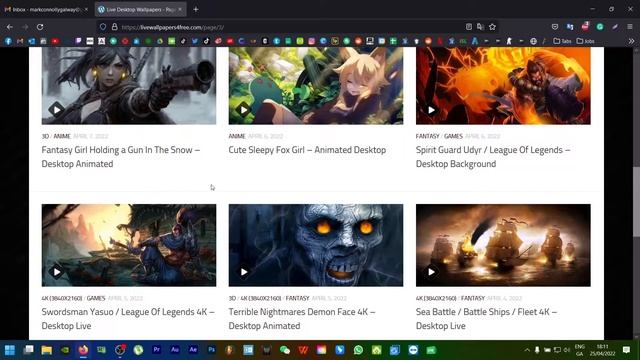Open WeChat from the taskbar
The height and width of the screenshot is (360, 640).
[x=284, y=350]
